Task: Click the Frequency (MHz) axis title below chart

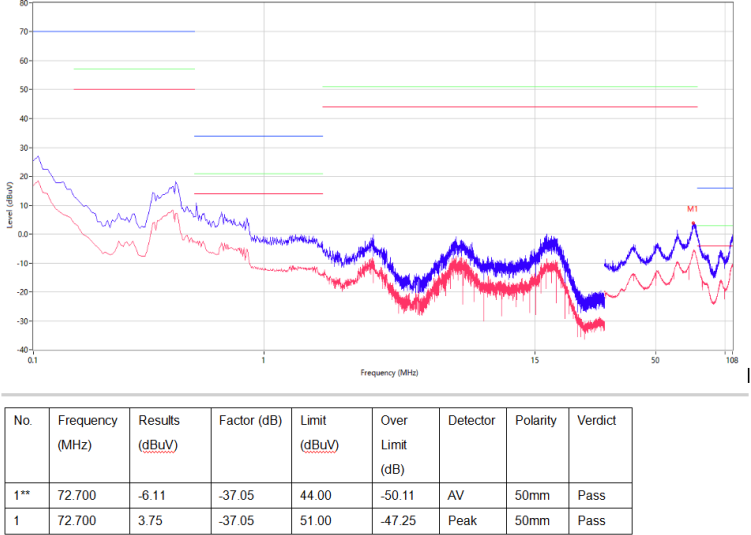Action: coord(389,372)
